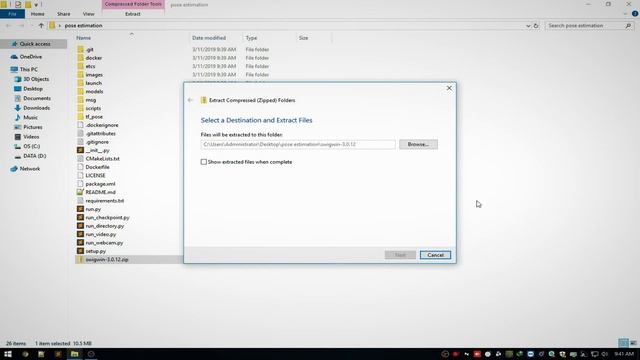Open Desktop in sidebar
This screenshot has height=360, width=640.
click(33, 89)
